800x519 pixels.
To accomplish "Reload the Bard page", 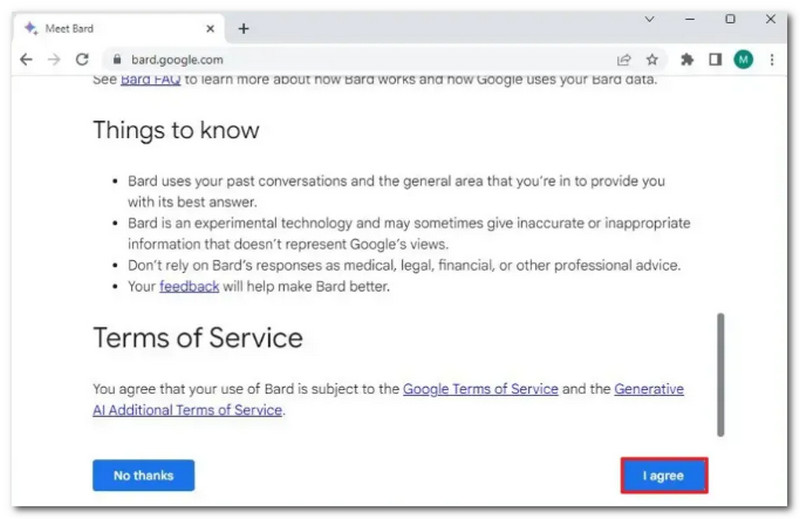I will [82, 60].
